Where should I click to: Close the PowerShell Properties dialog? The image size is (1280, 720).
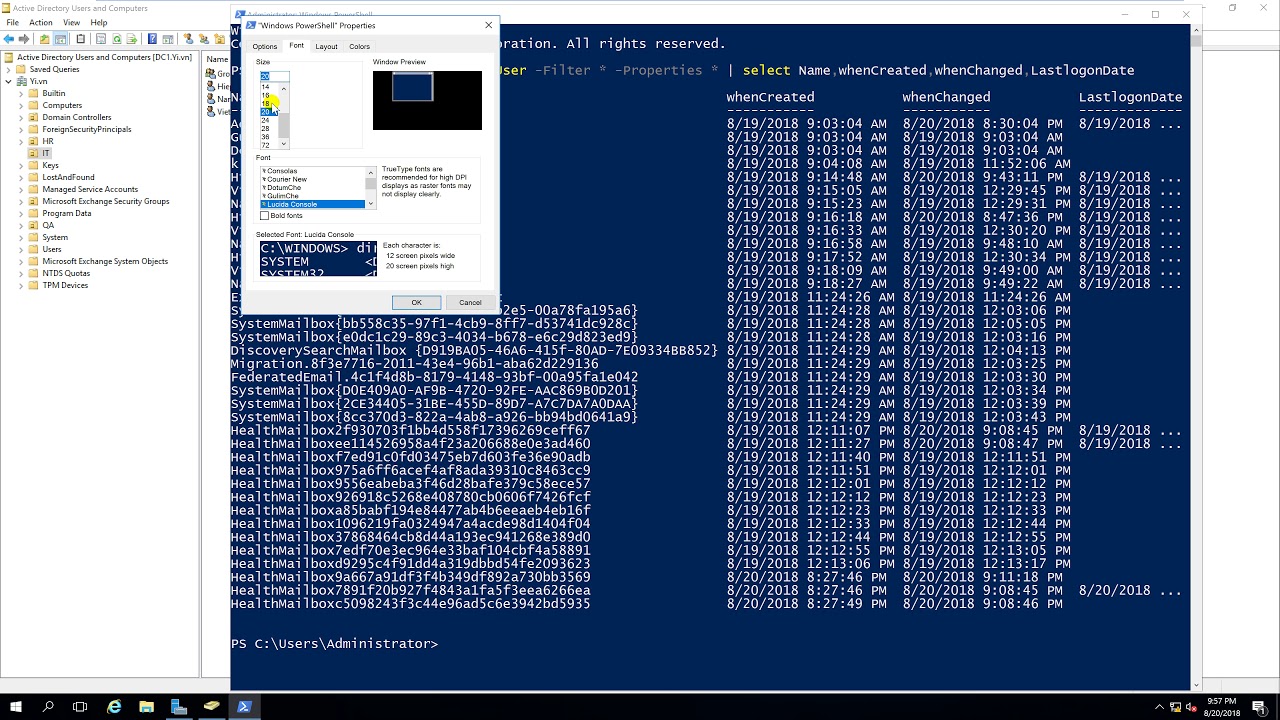coord(488,25)
